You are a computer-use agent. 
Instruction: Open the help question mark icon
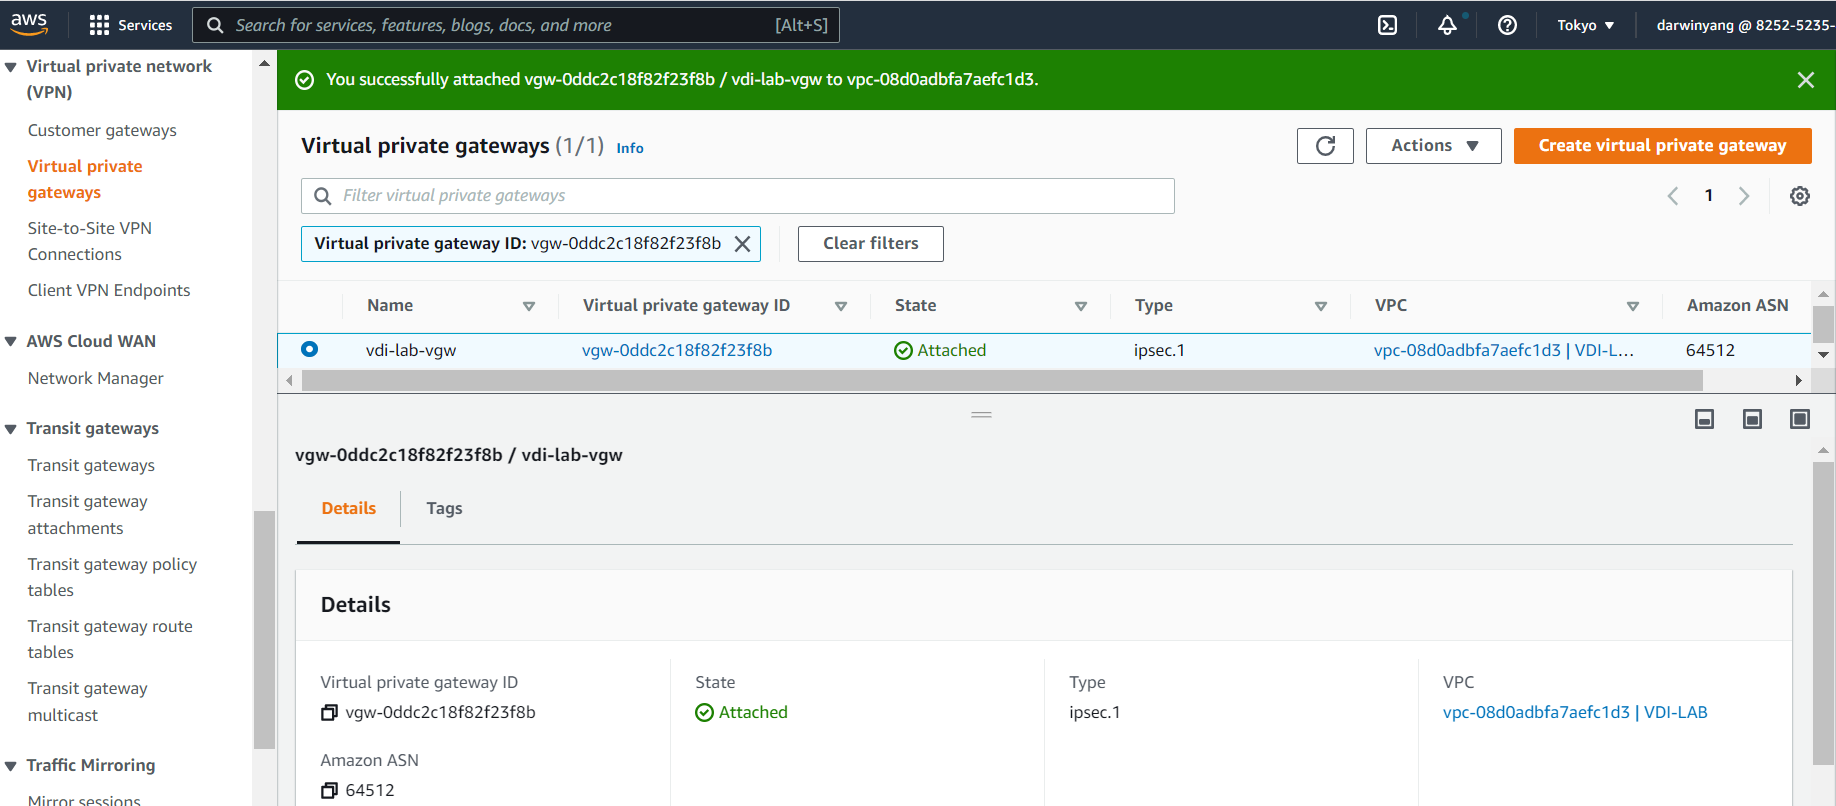[x=1507, y=25]
